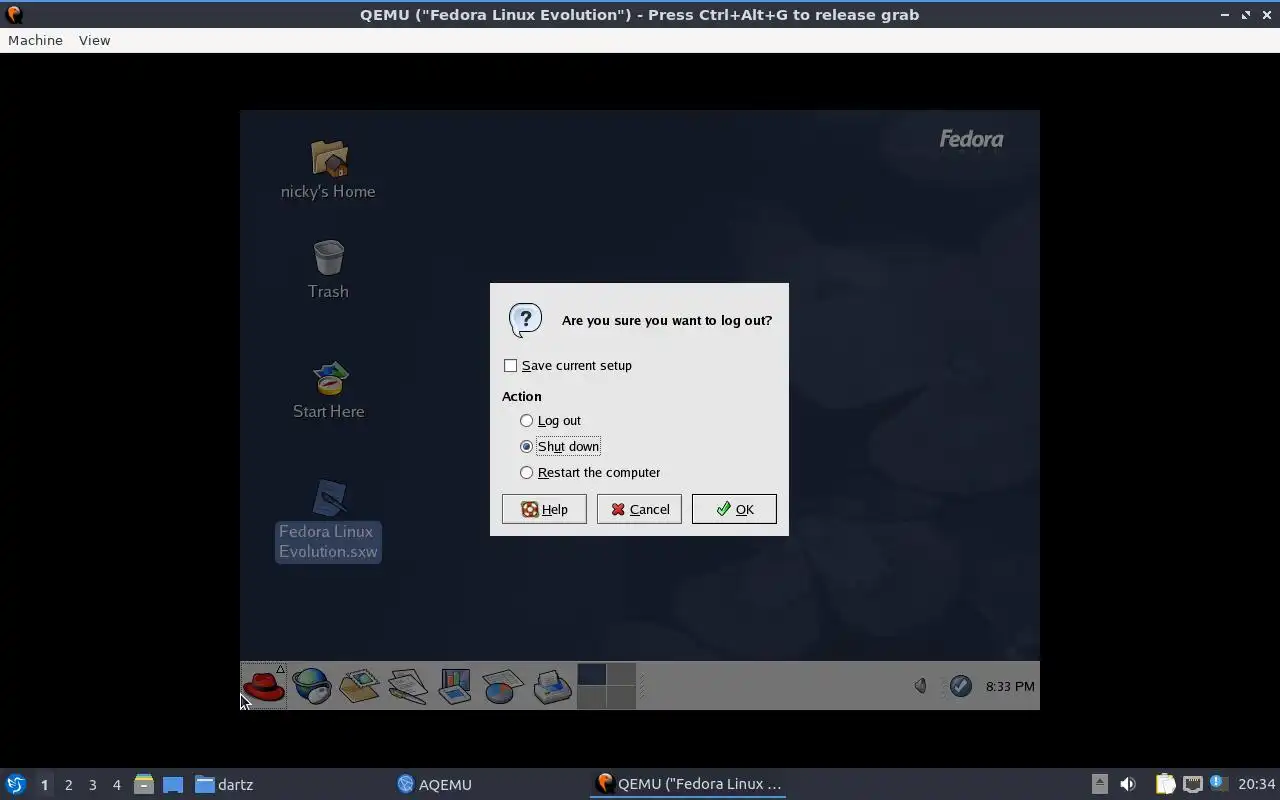
Task: Confirm with the OK button
Action: pos(734,509)
